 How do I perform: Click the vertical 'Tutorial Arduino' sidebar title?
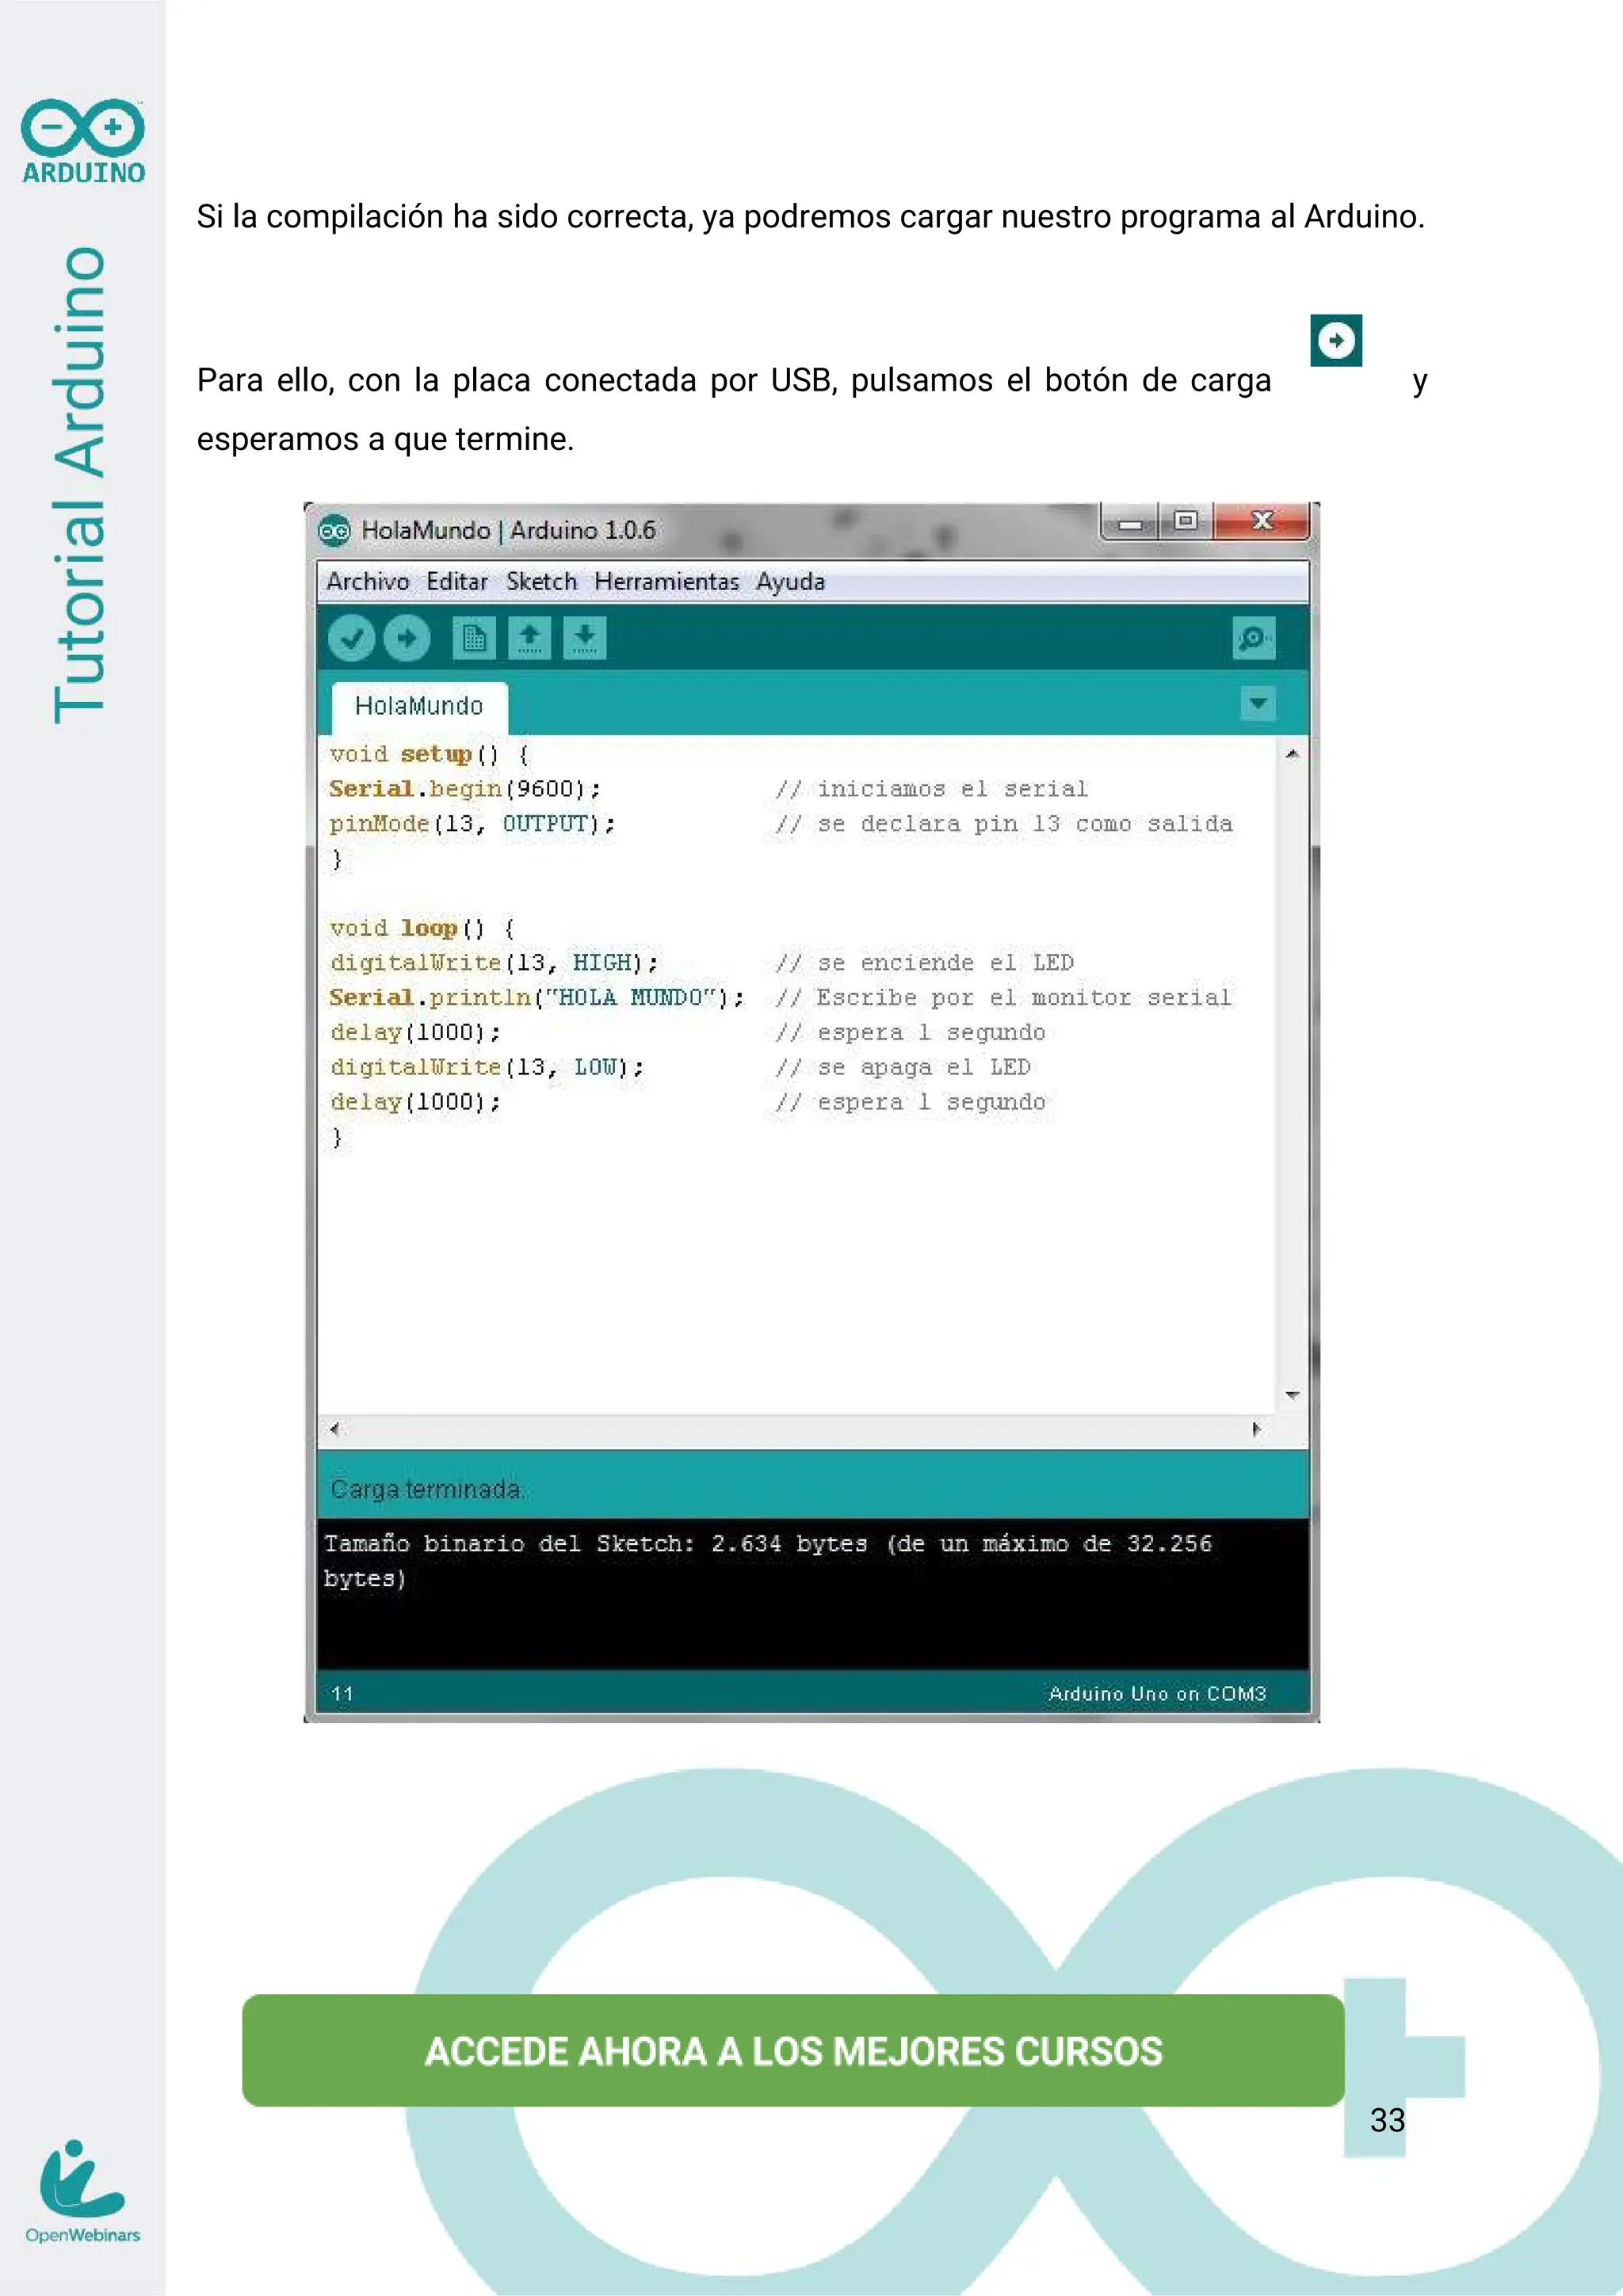click(x=81, y=485)
